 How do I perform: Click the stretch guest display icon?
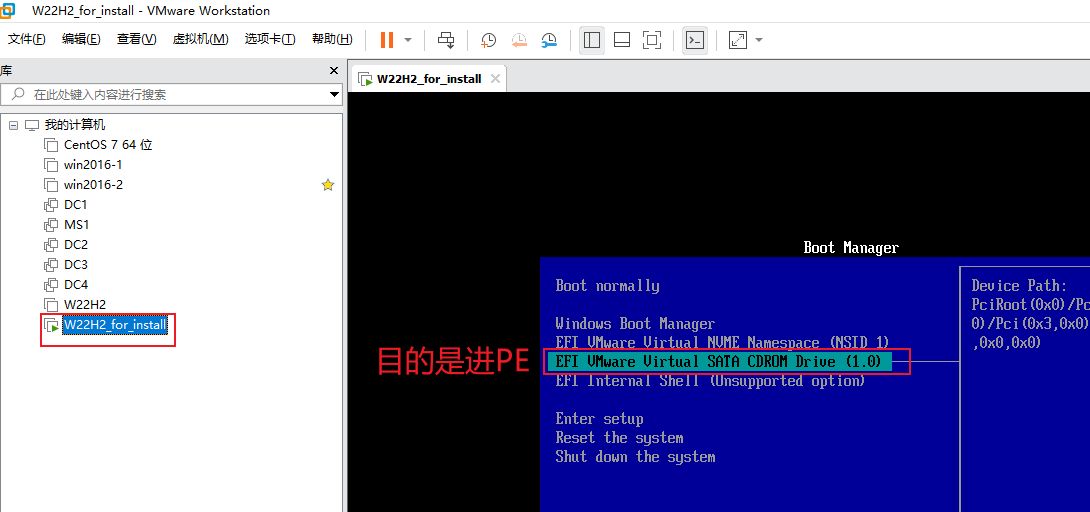pyautogui.click(x=738, y=40)
